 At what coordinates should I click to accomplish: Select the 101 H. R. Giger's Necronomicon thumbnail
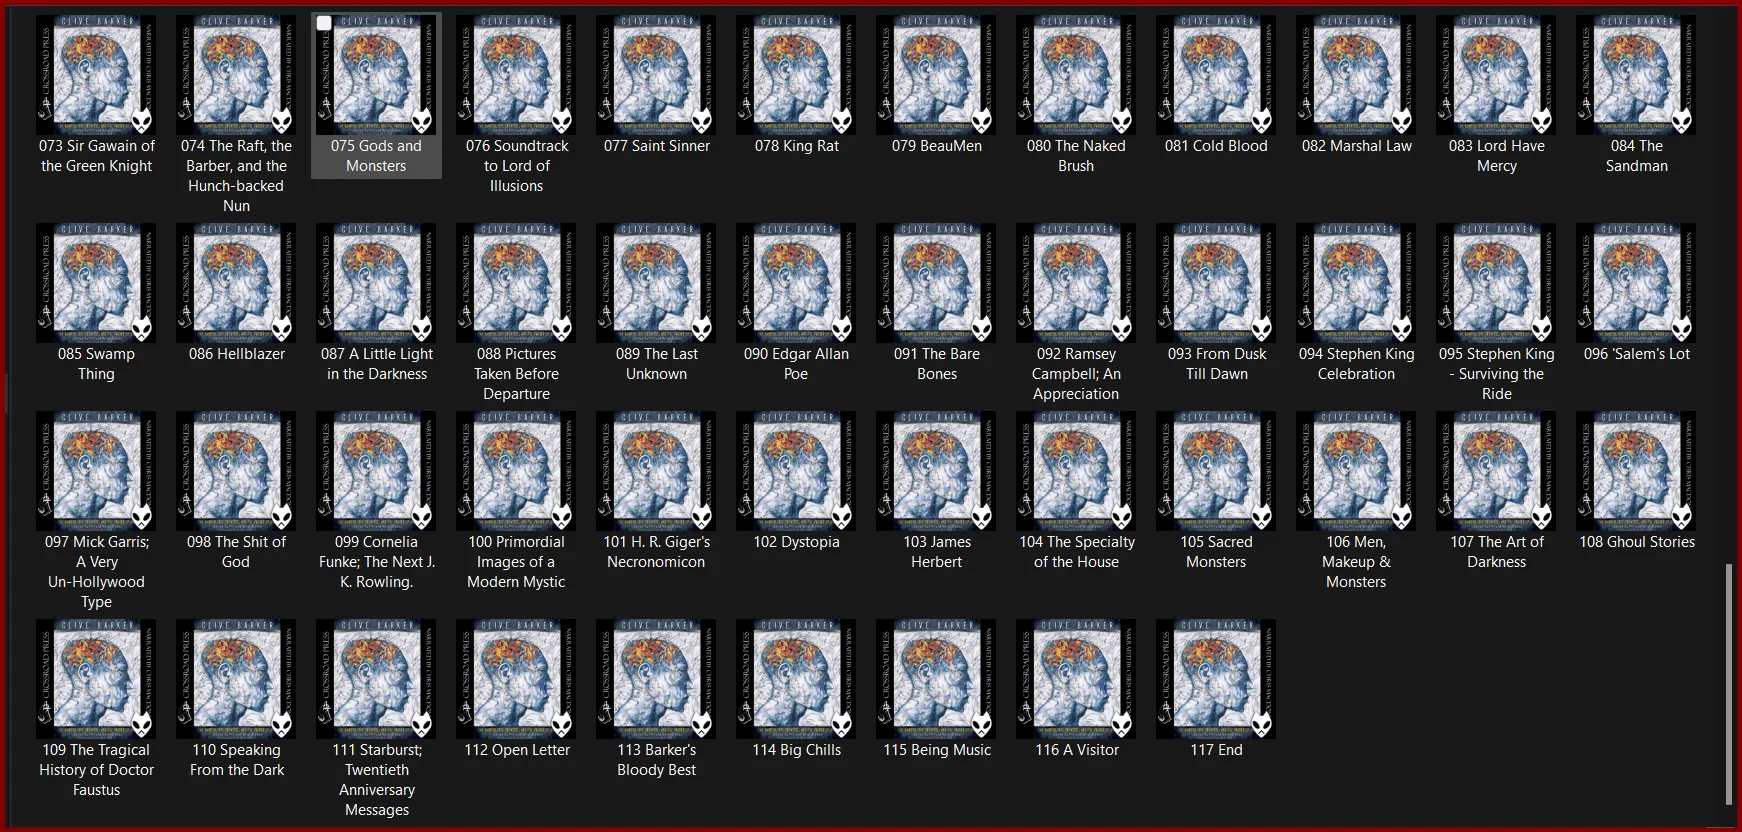[656, 471]
